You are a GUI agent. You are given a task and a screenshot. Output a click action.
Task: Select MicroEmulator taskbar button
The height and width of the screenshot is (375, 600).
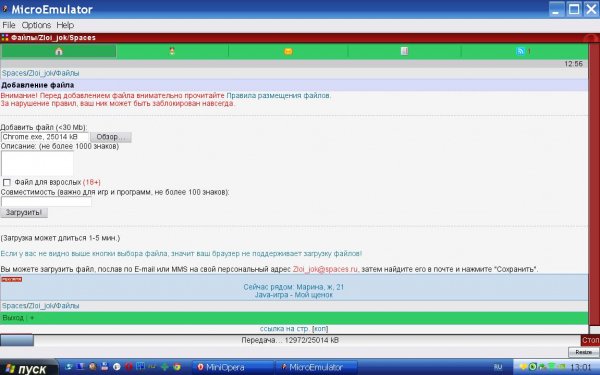(316, 367)
